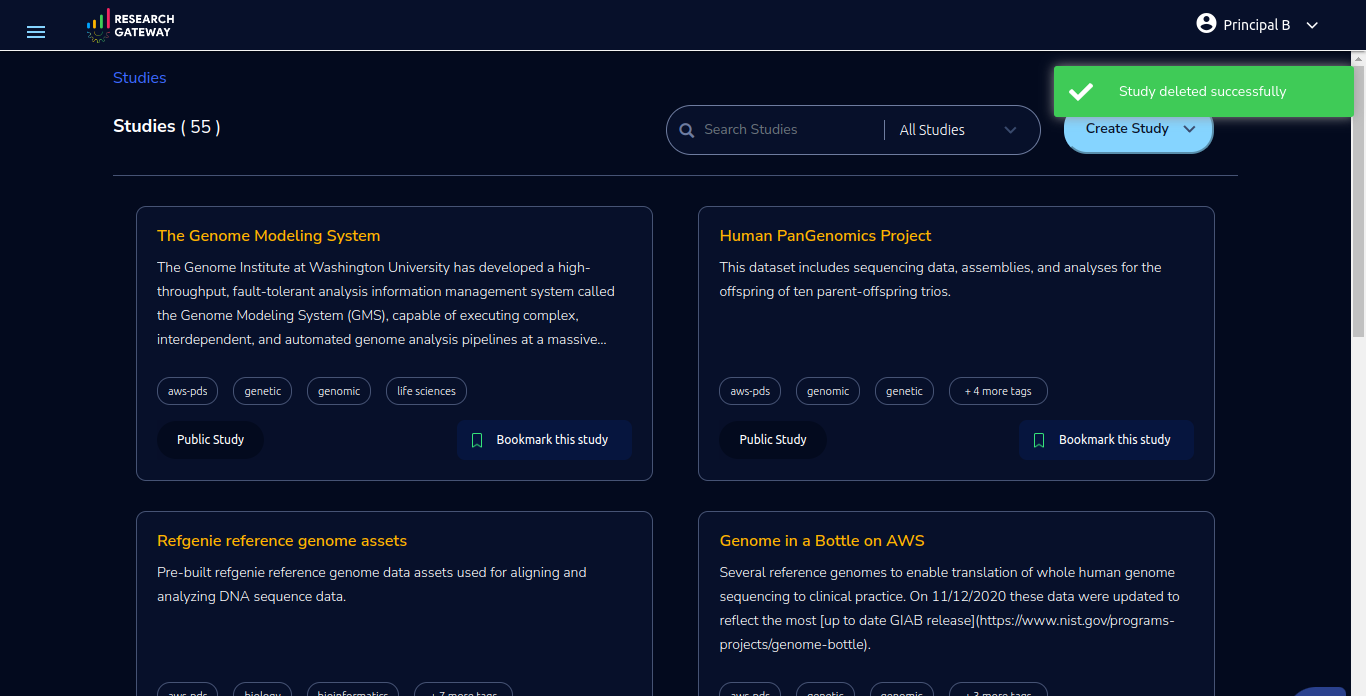Click Genome in a Bottle description text

coord(950,609)
